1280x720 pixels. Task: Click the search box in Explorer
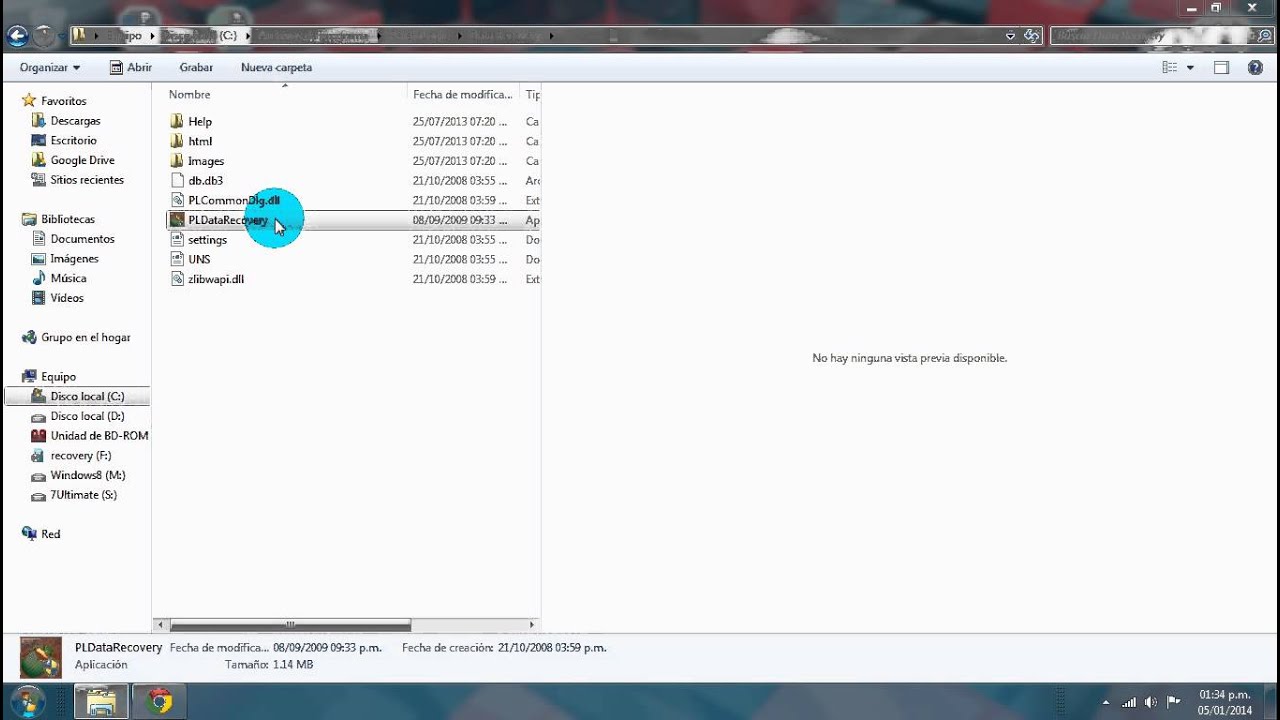1162,36
